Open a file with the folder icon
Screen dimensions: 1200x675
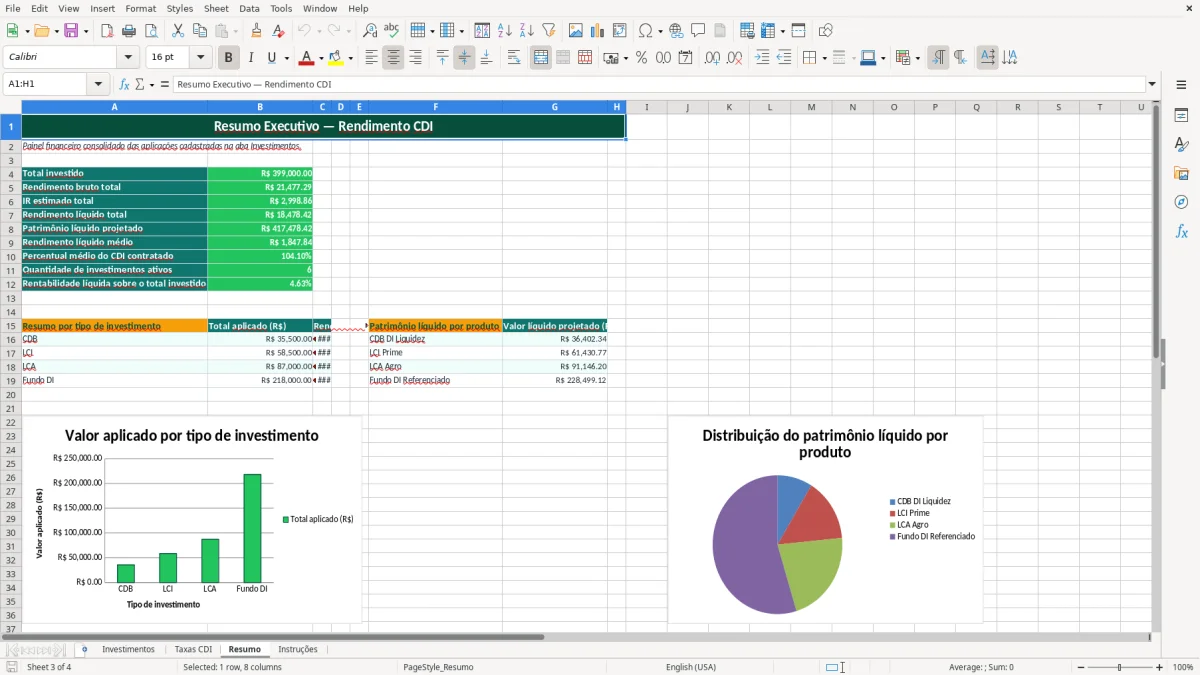tap(40, 31)
